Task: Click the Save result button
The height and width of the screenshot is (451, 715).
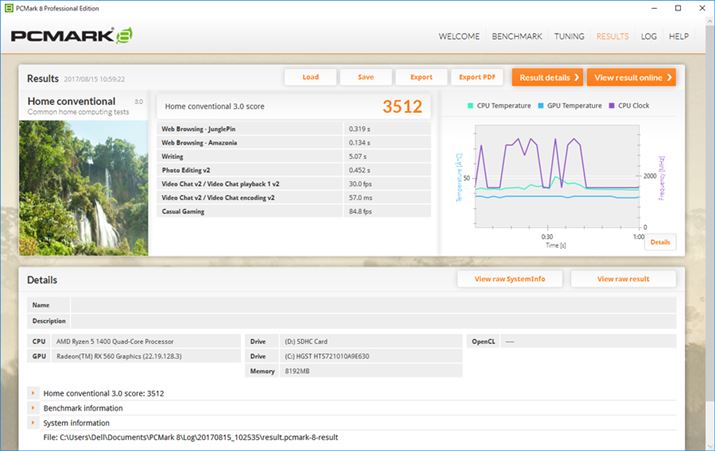Action: pos(366,77)
